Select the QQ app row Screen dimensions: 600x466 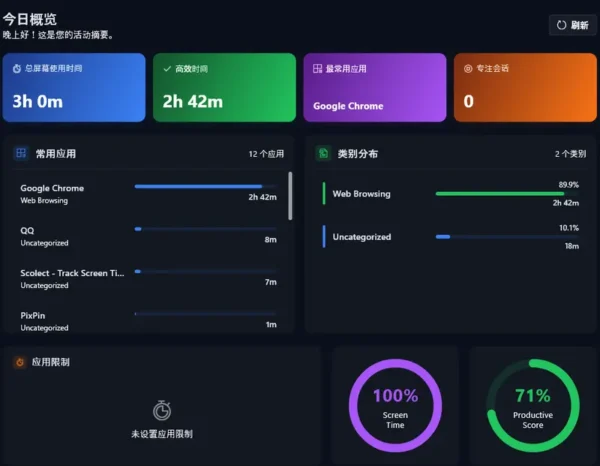148,236
